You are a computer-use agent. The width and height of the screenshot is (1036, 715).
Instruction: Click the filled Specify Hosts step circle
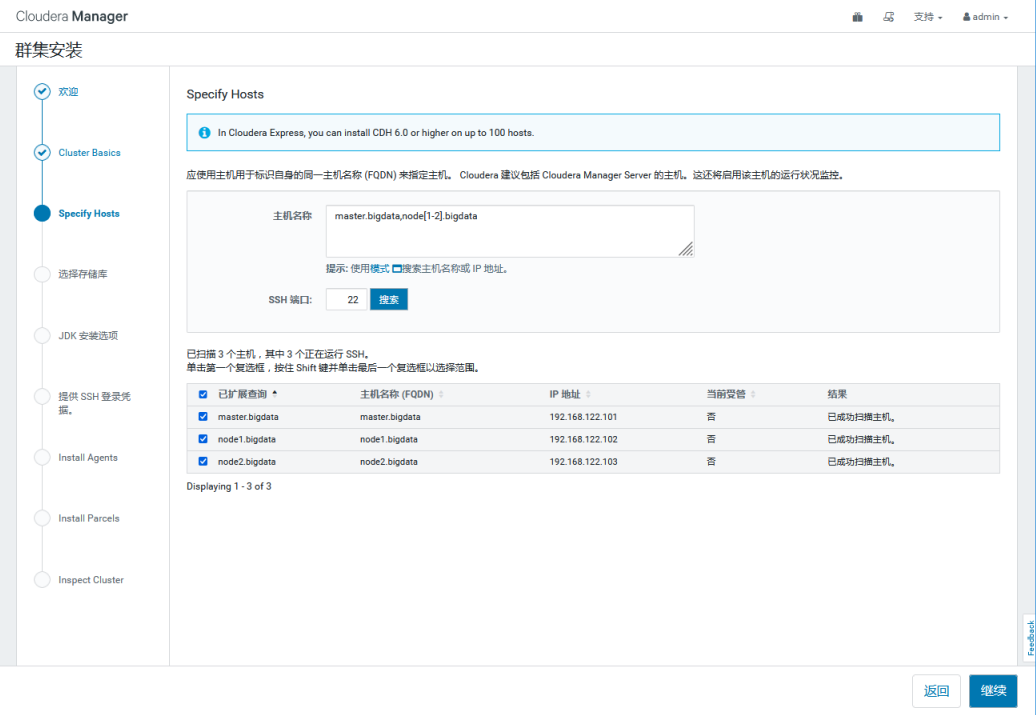42,213
